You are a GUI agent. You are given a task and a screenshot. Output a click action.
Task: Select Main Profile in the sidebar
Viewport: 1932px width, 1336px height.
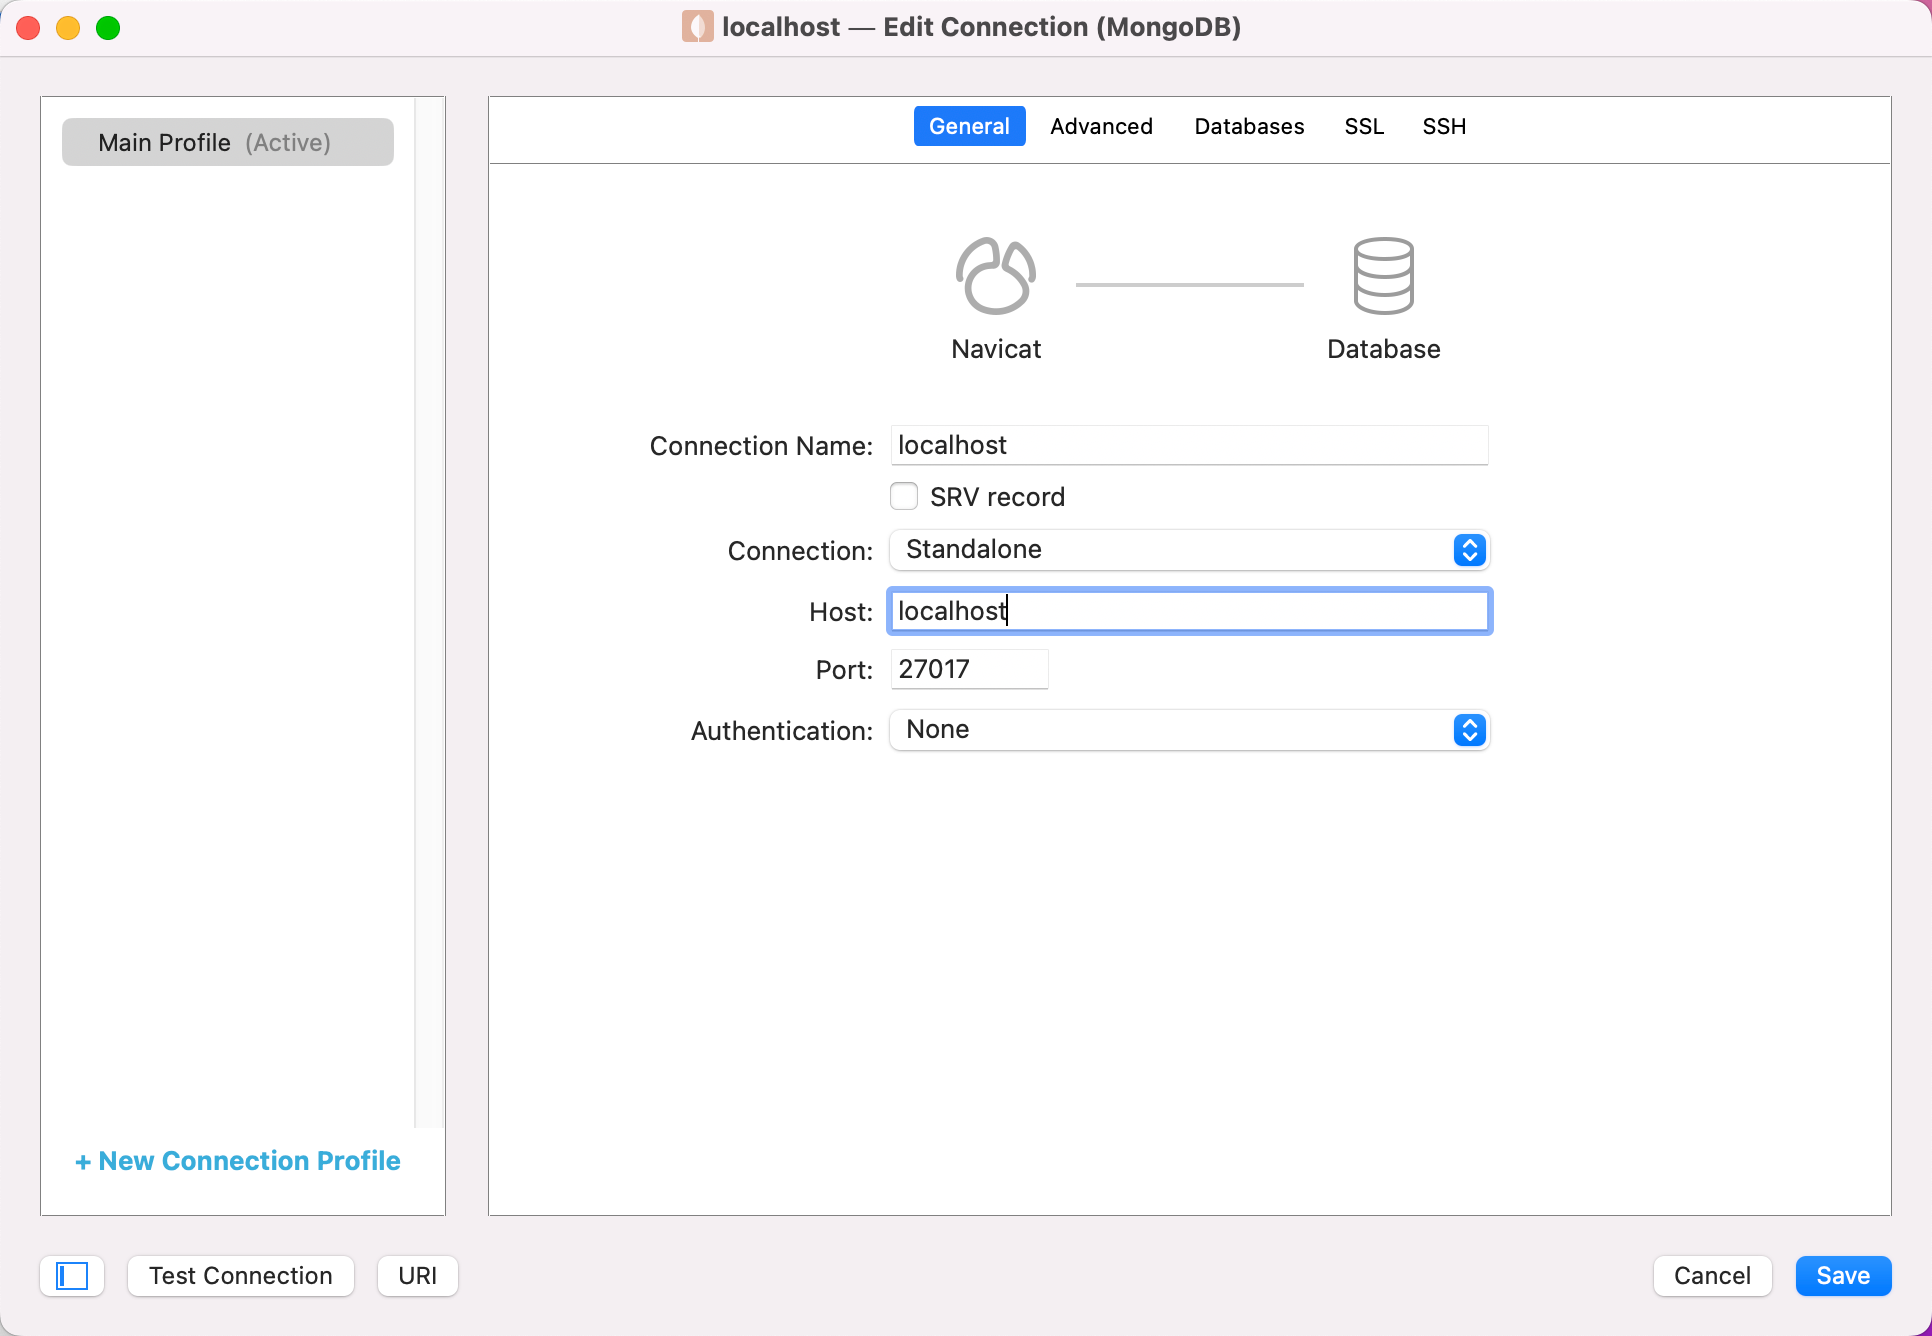click(x=228, y=142)
